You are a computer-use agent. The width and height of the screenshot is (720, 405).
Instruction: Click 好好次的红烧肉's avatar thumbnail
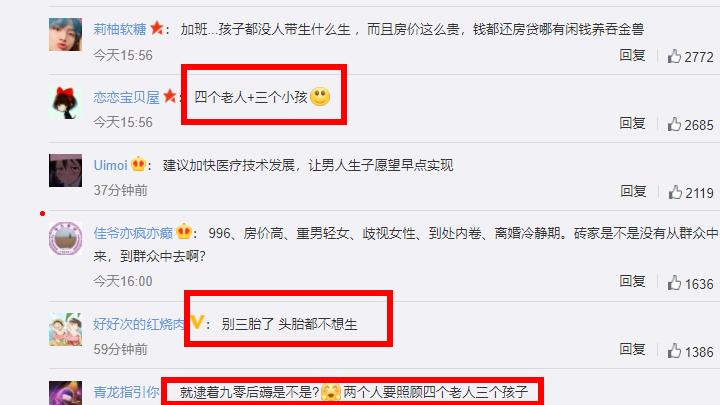point(66,329)
